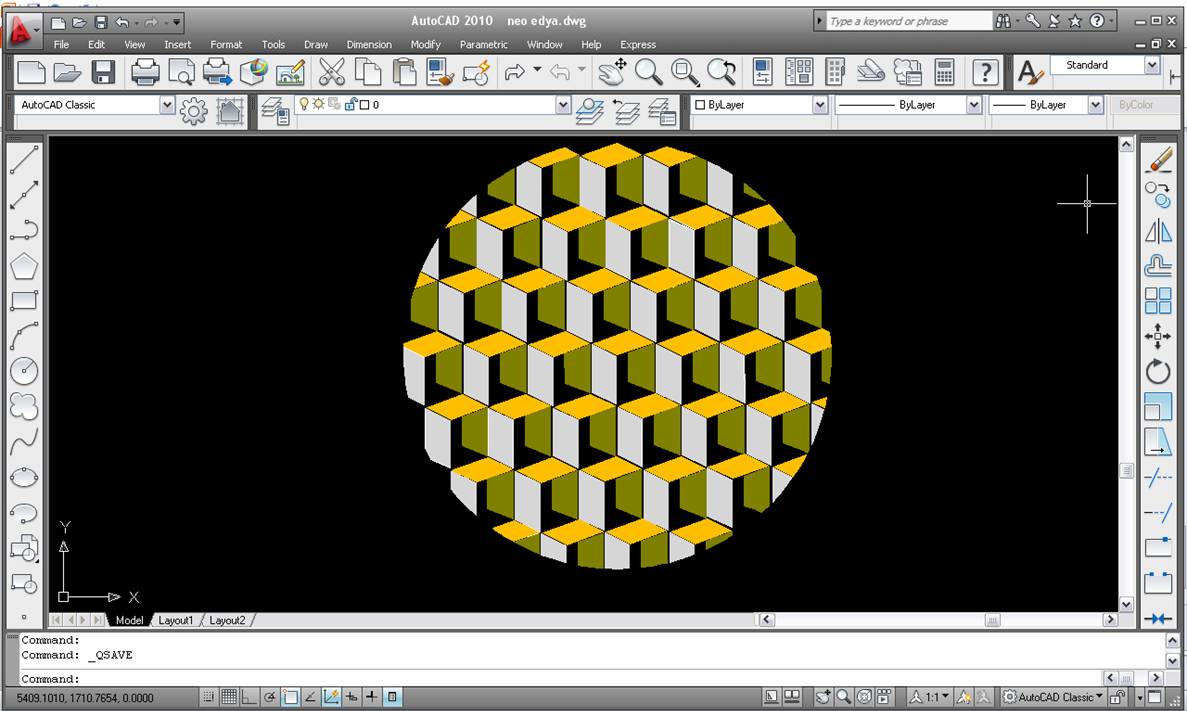The height and width of the screenshot is (711, 1187).
Task: Switch to the Layout1 tab
Action: click(175, 620)
